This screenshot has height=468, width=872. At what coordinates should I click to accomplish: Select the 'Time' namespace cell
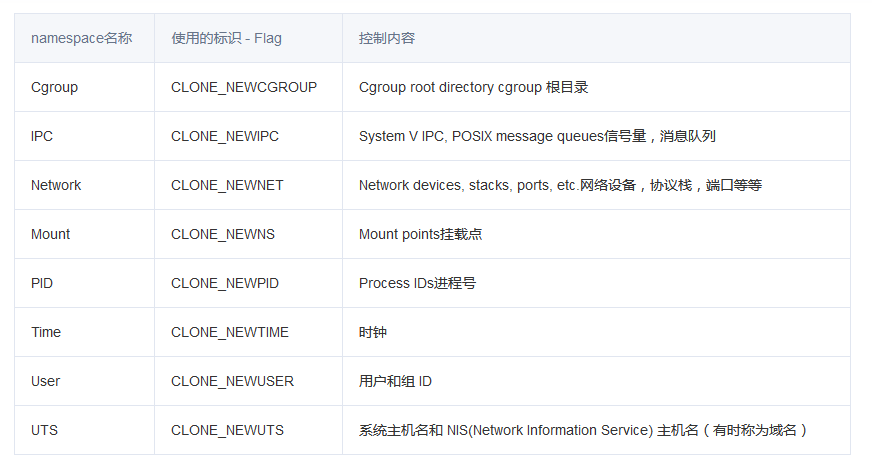click(x=85, y=332)
